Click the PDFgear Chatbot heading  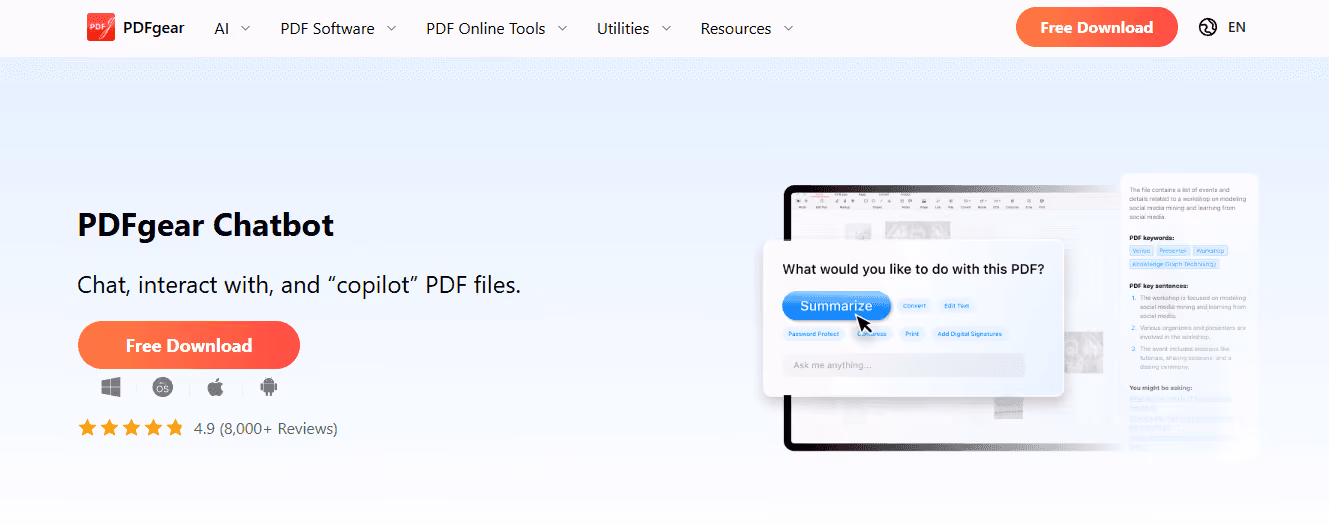coord(206,225)
